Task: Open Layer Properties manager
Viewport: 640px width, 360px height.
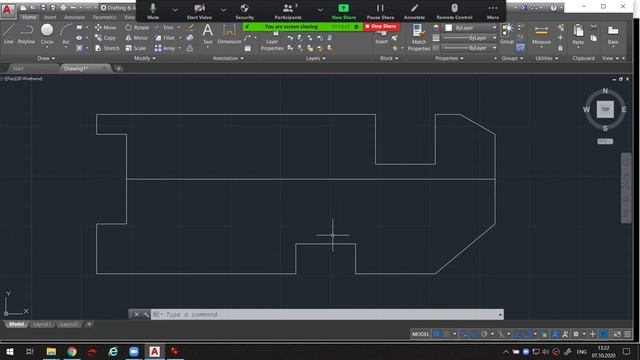Action: (x=272, y=42)
